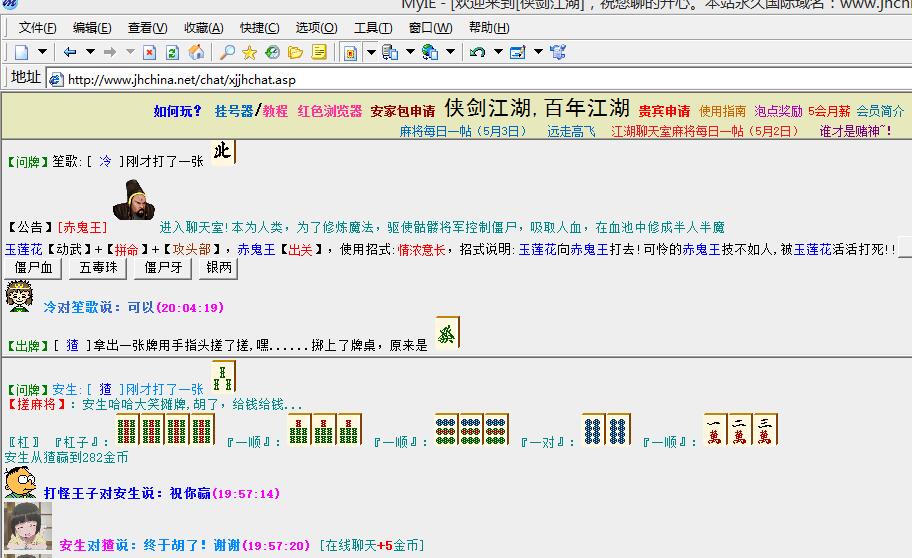Open dropdown beside window pencil icon

point(539,52)
